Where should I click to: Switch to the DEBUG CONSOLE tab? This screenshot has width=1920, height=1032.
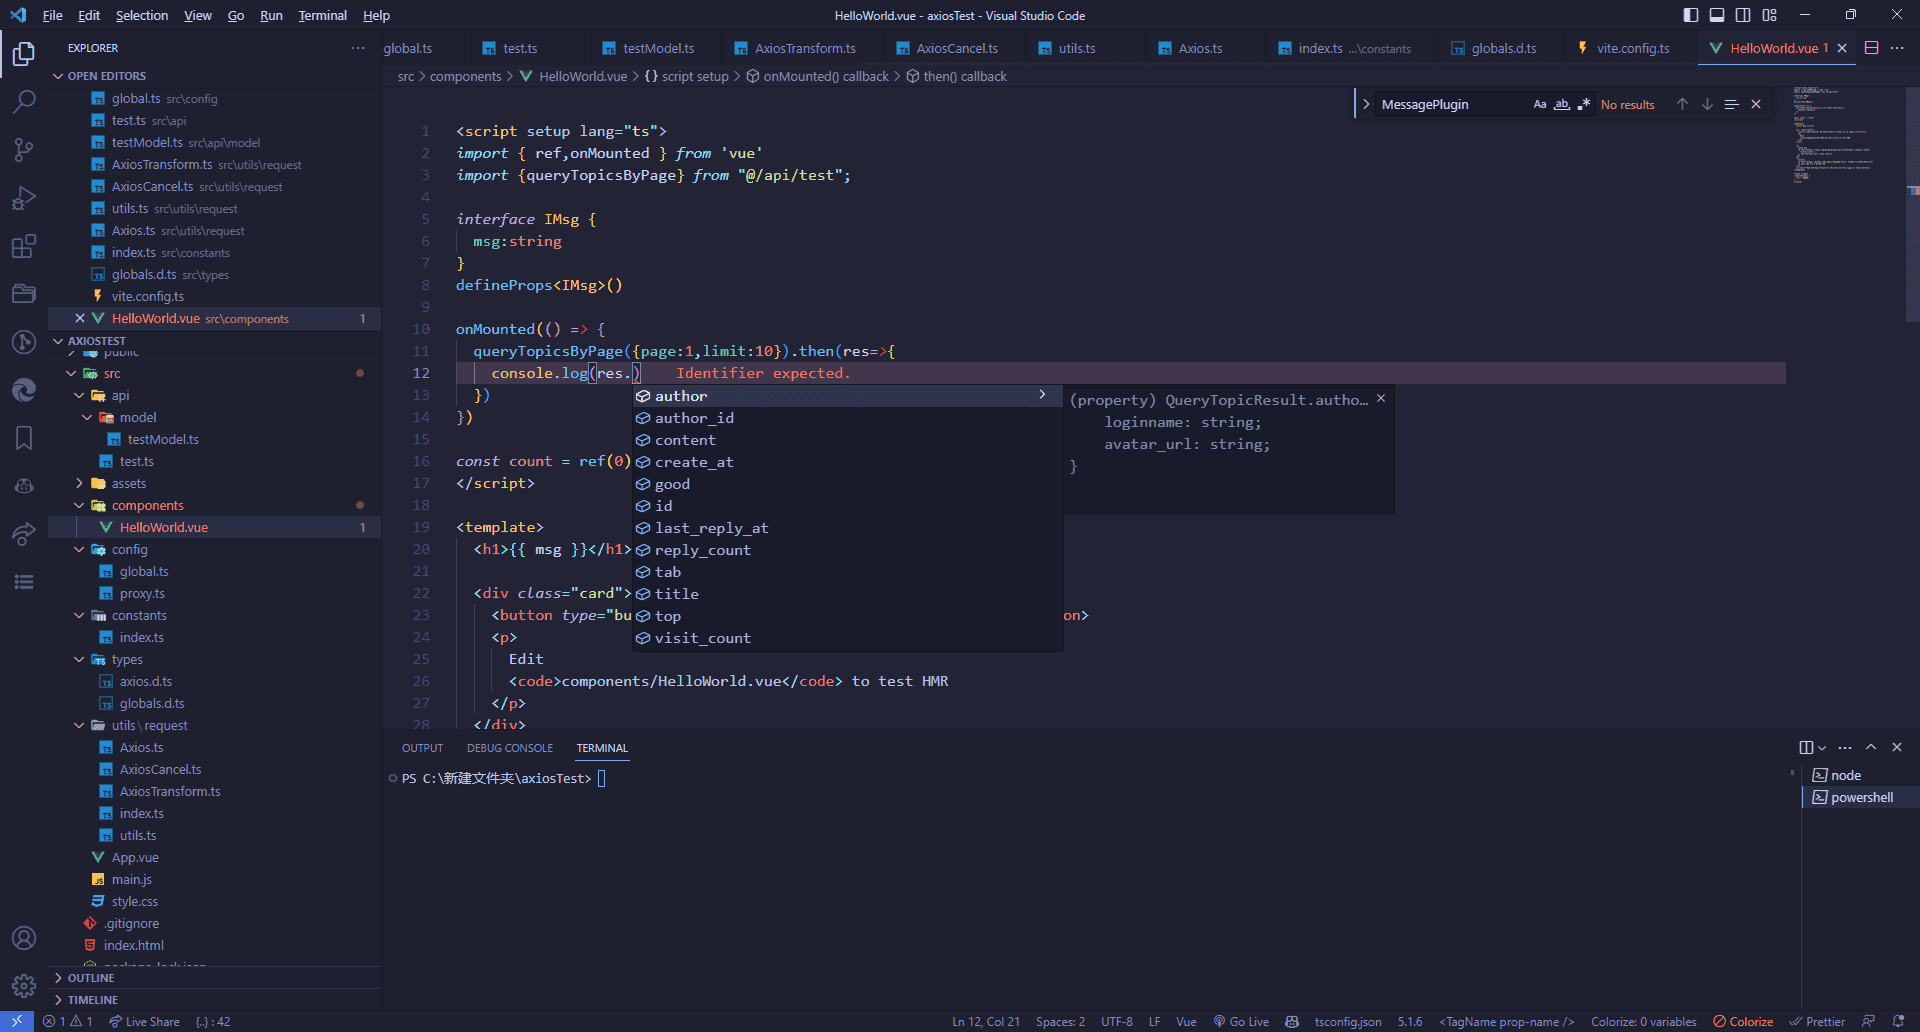(509, 748)
